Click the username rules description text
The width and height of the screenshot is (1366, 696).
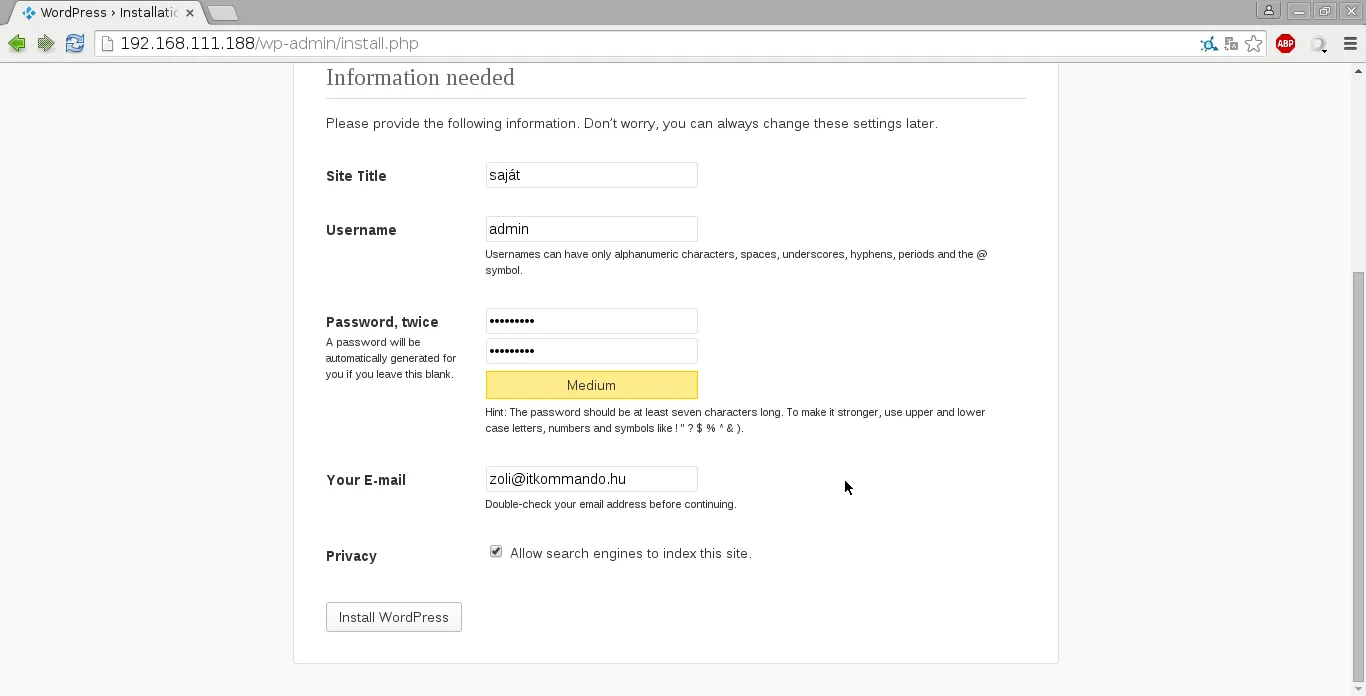pyautogui.click(x=736, y=262)
